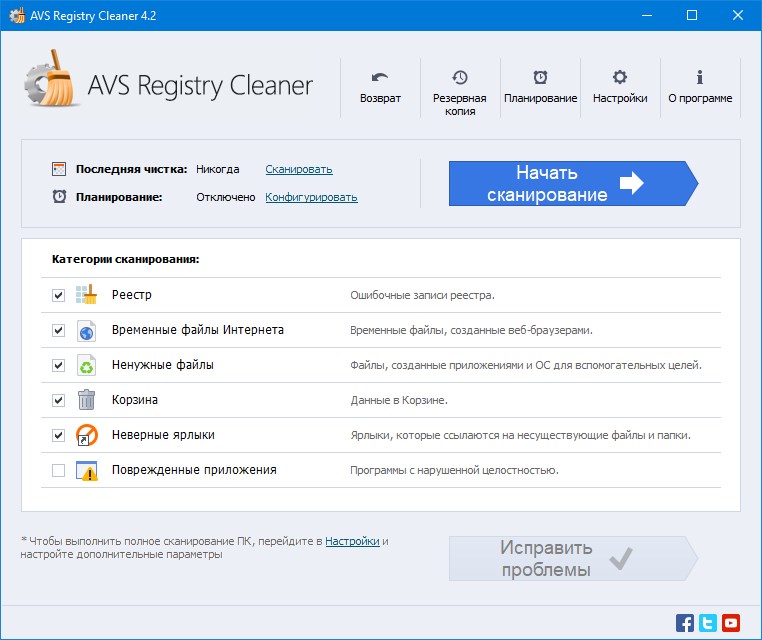Uncheck the Неверные ярлыки checkbox
This screenshot has height=640, width=762.
coord(58,435)
